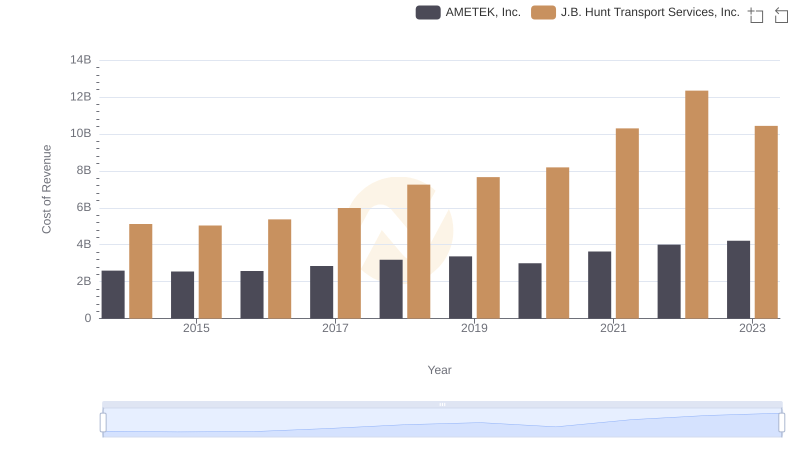800x461 pixels.
Task: Click the 2015 x-axis label
Action: point(196,328)
